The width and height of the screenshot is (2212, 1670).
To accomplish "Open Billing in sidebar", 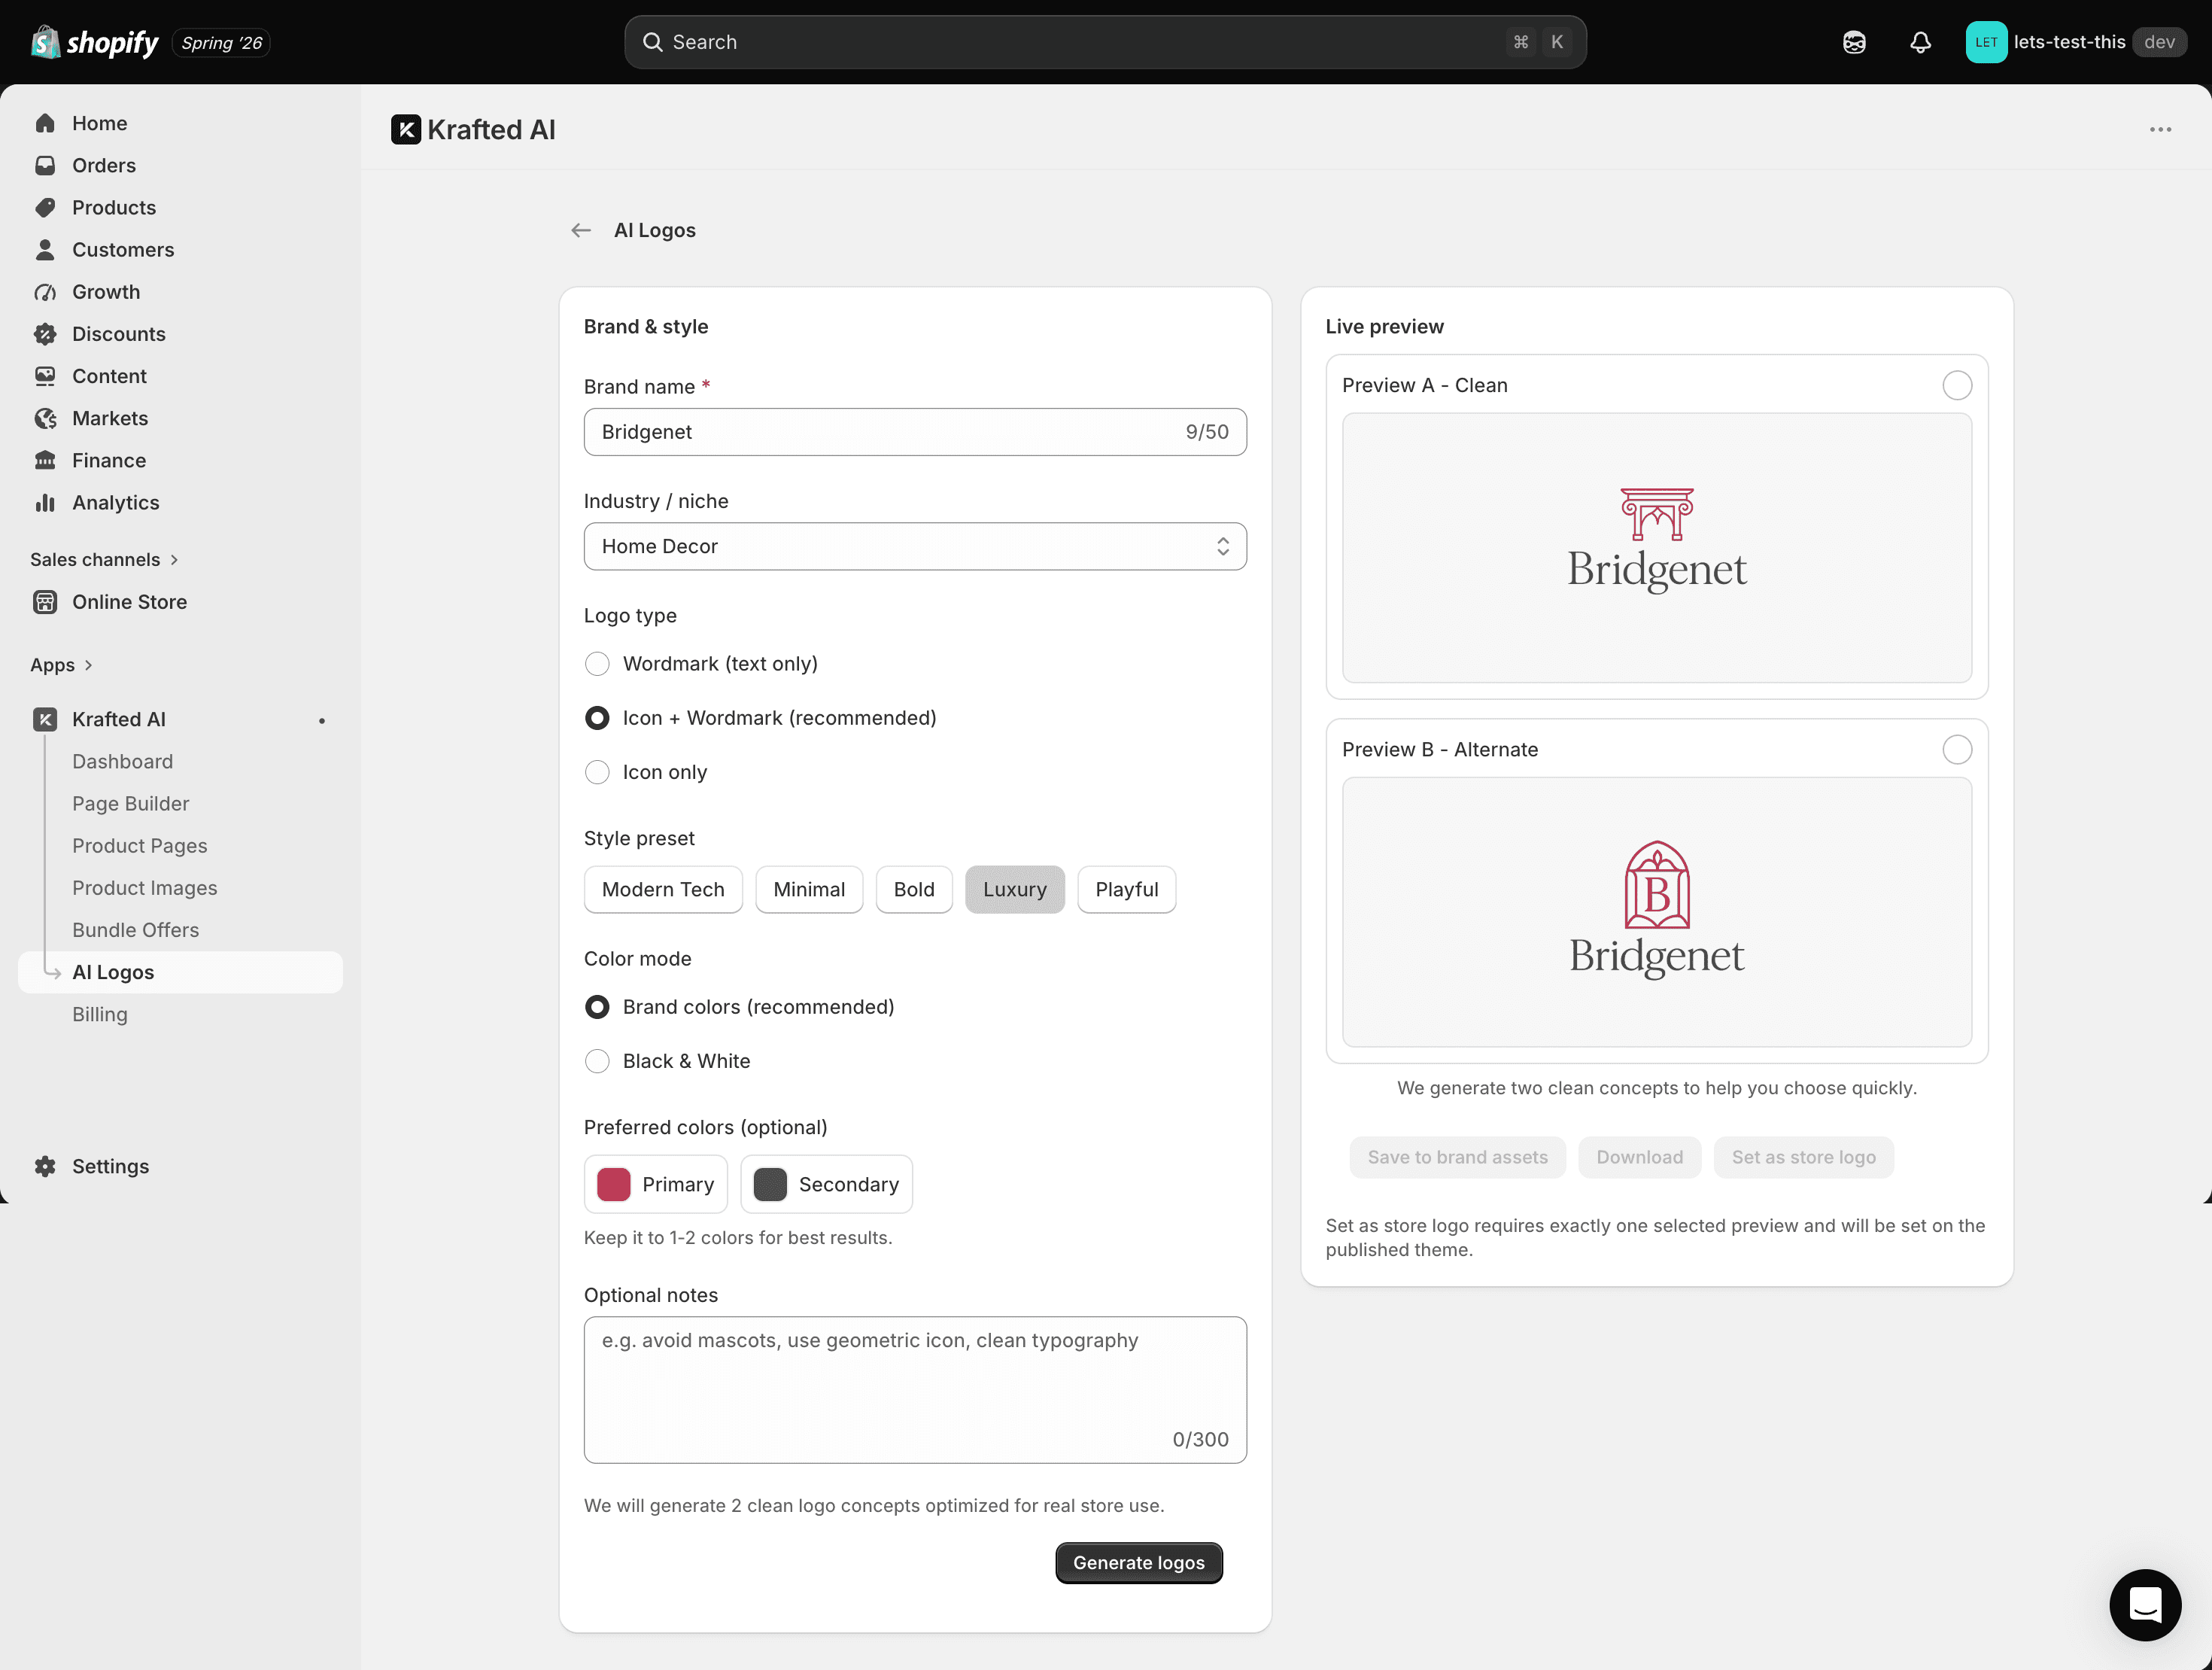I will tap(99, 1014).
